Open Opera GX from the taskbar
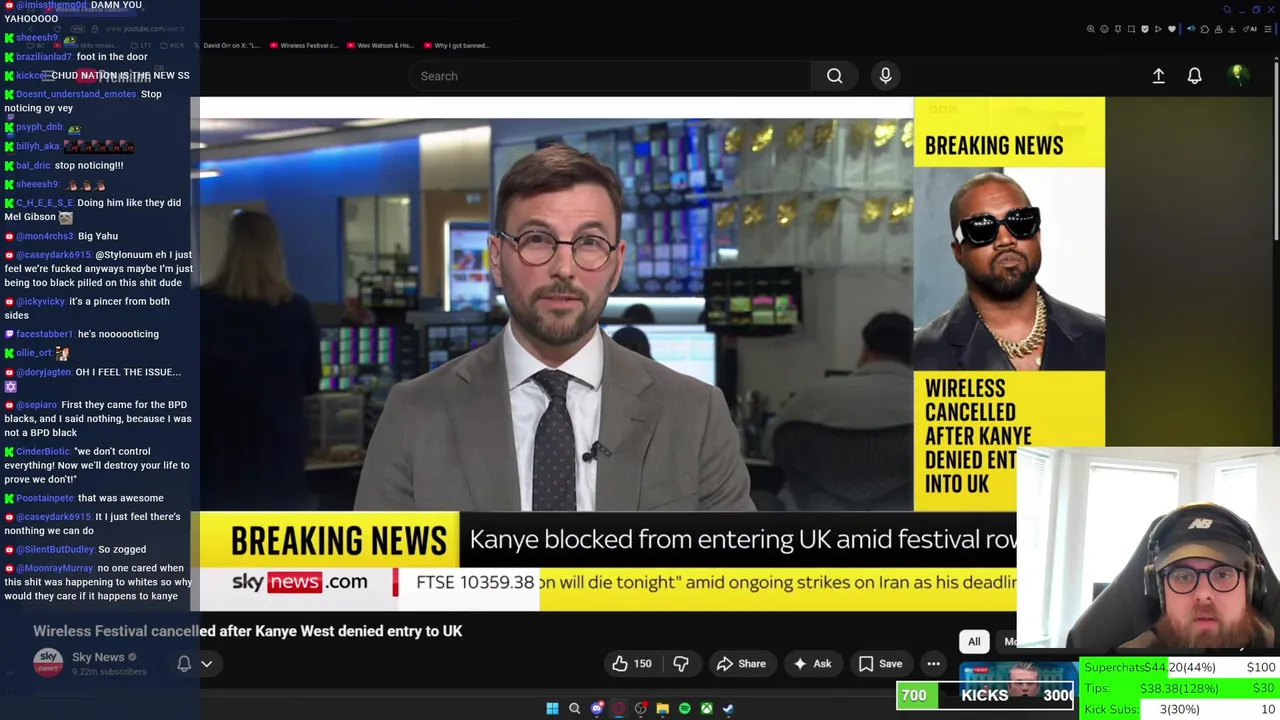 619,708
